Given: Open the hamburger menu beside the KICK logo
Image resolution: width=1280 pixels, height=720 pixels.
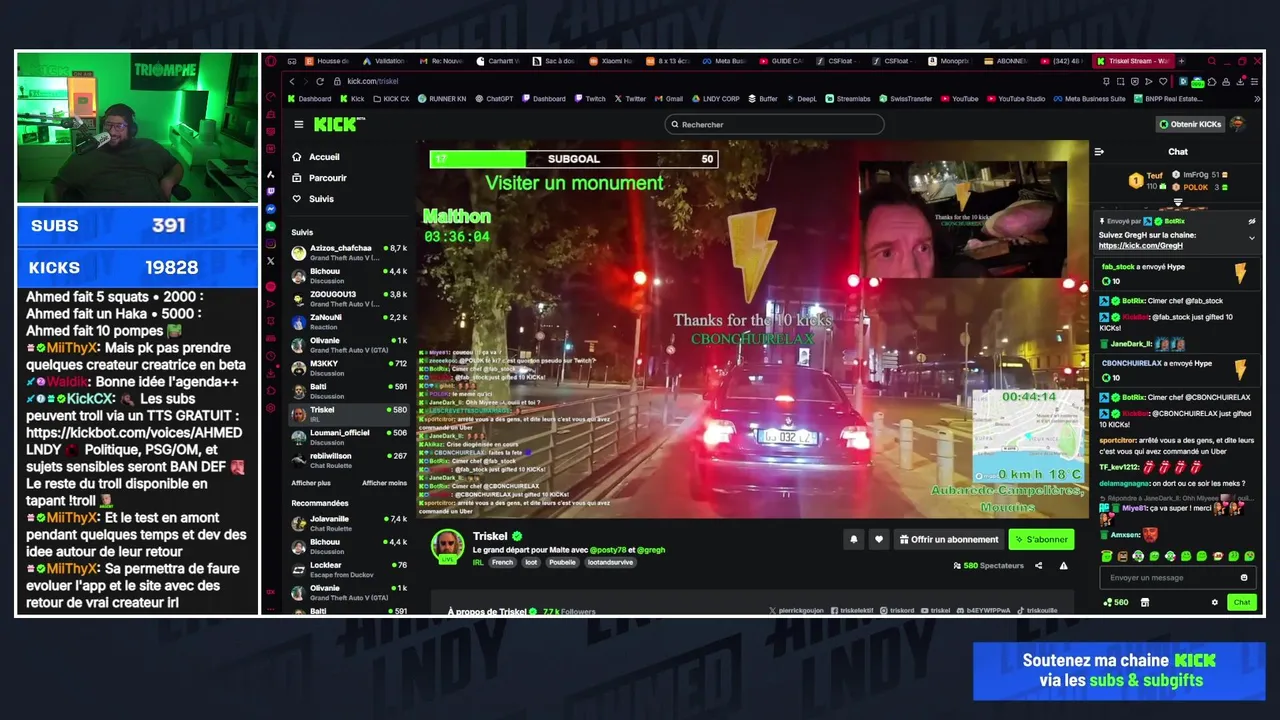Looking at the screenshot, I should [298, 124].
